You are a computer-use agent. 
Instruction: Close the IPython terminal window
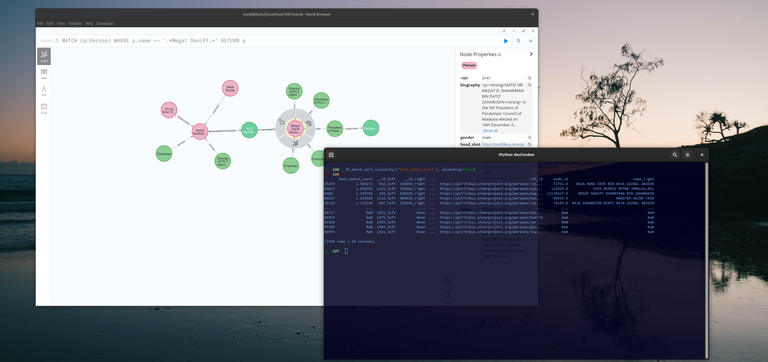701,155
